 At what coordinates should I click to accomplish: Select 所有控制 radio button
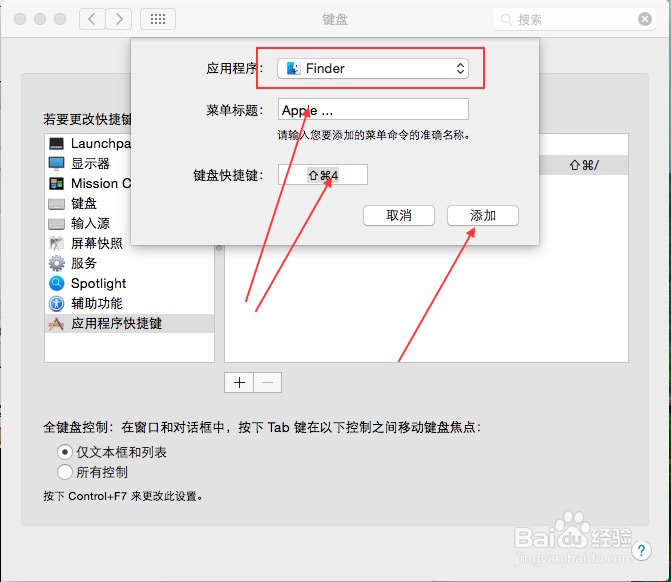[x=65, y=472]
